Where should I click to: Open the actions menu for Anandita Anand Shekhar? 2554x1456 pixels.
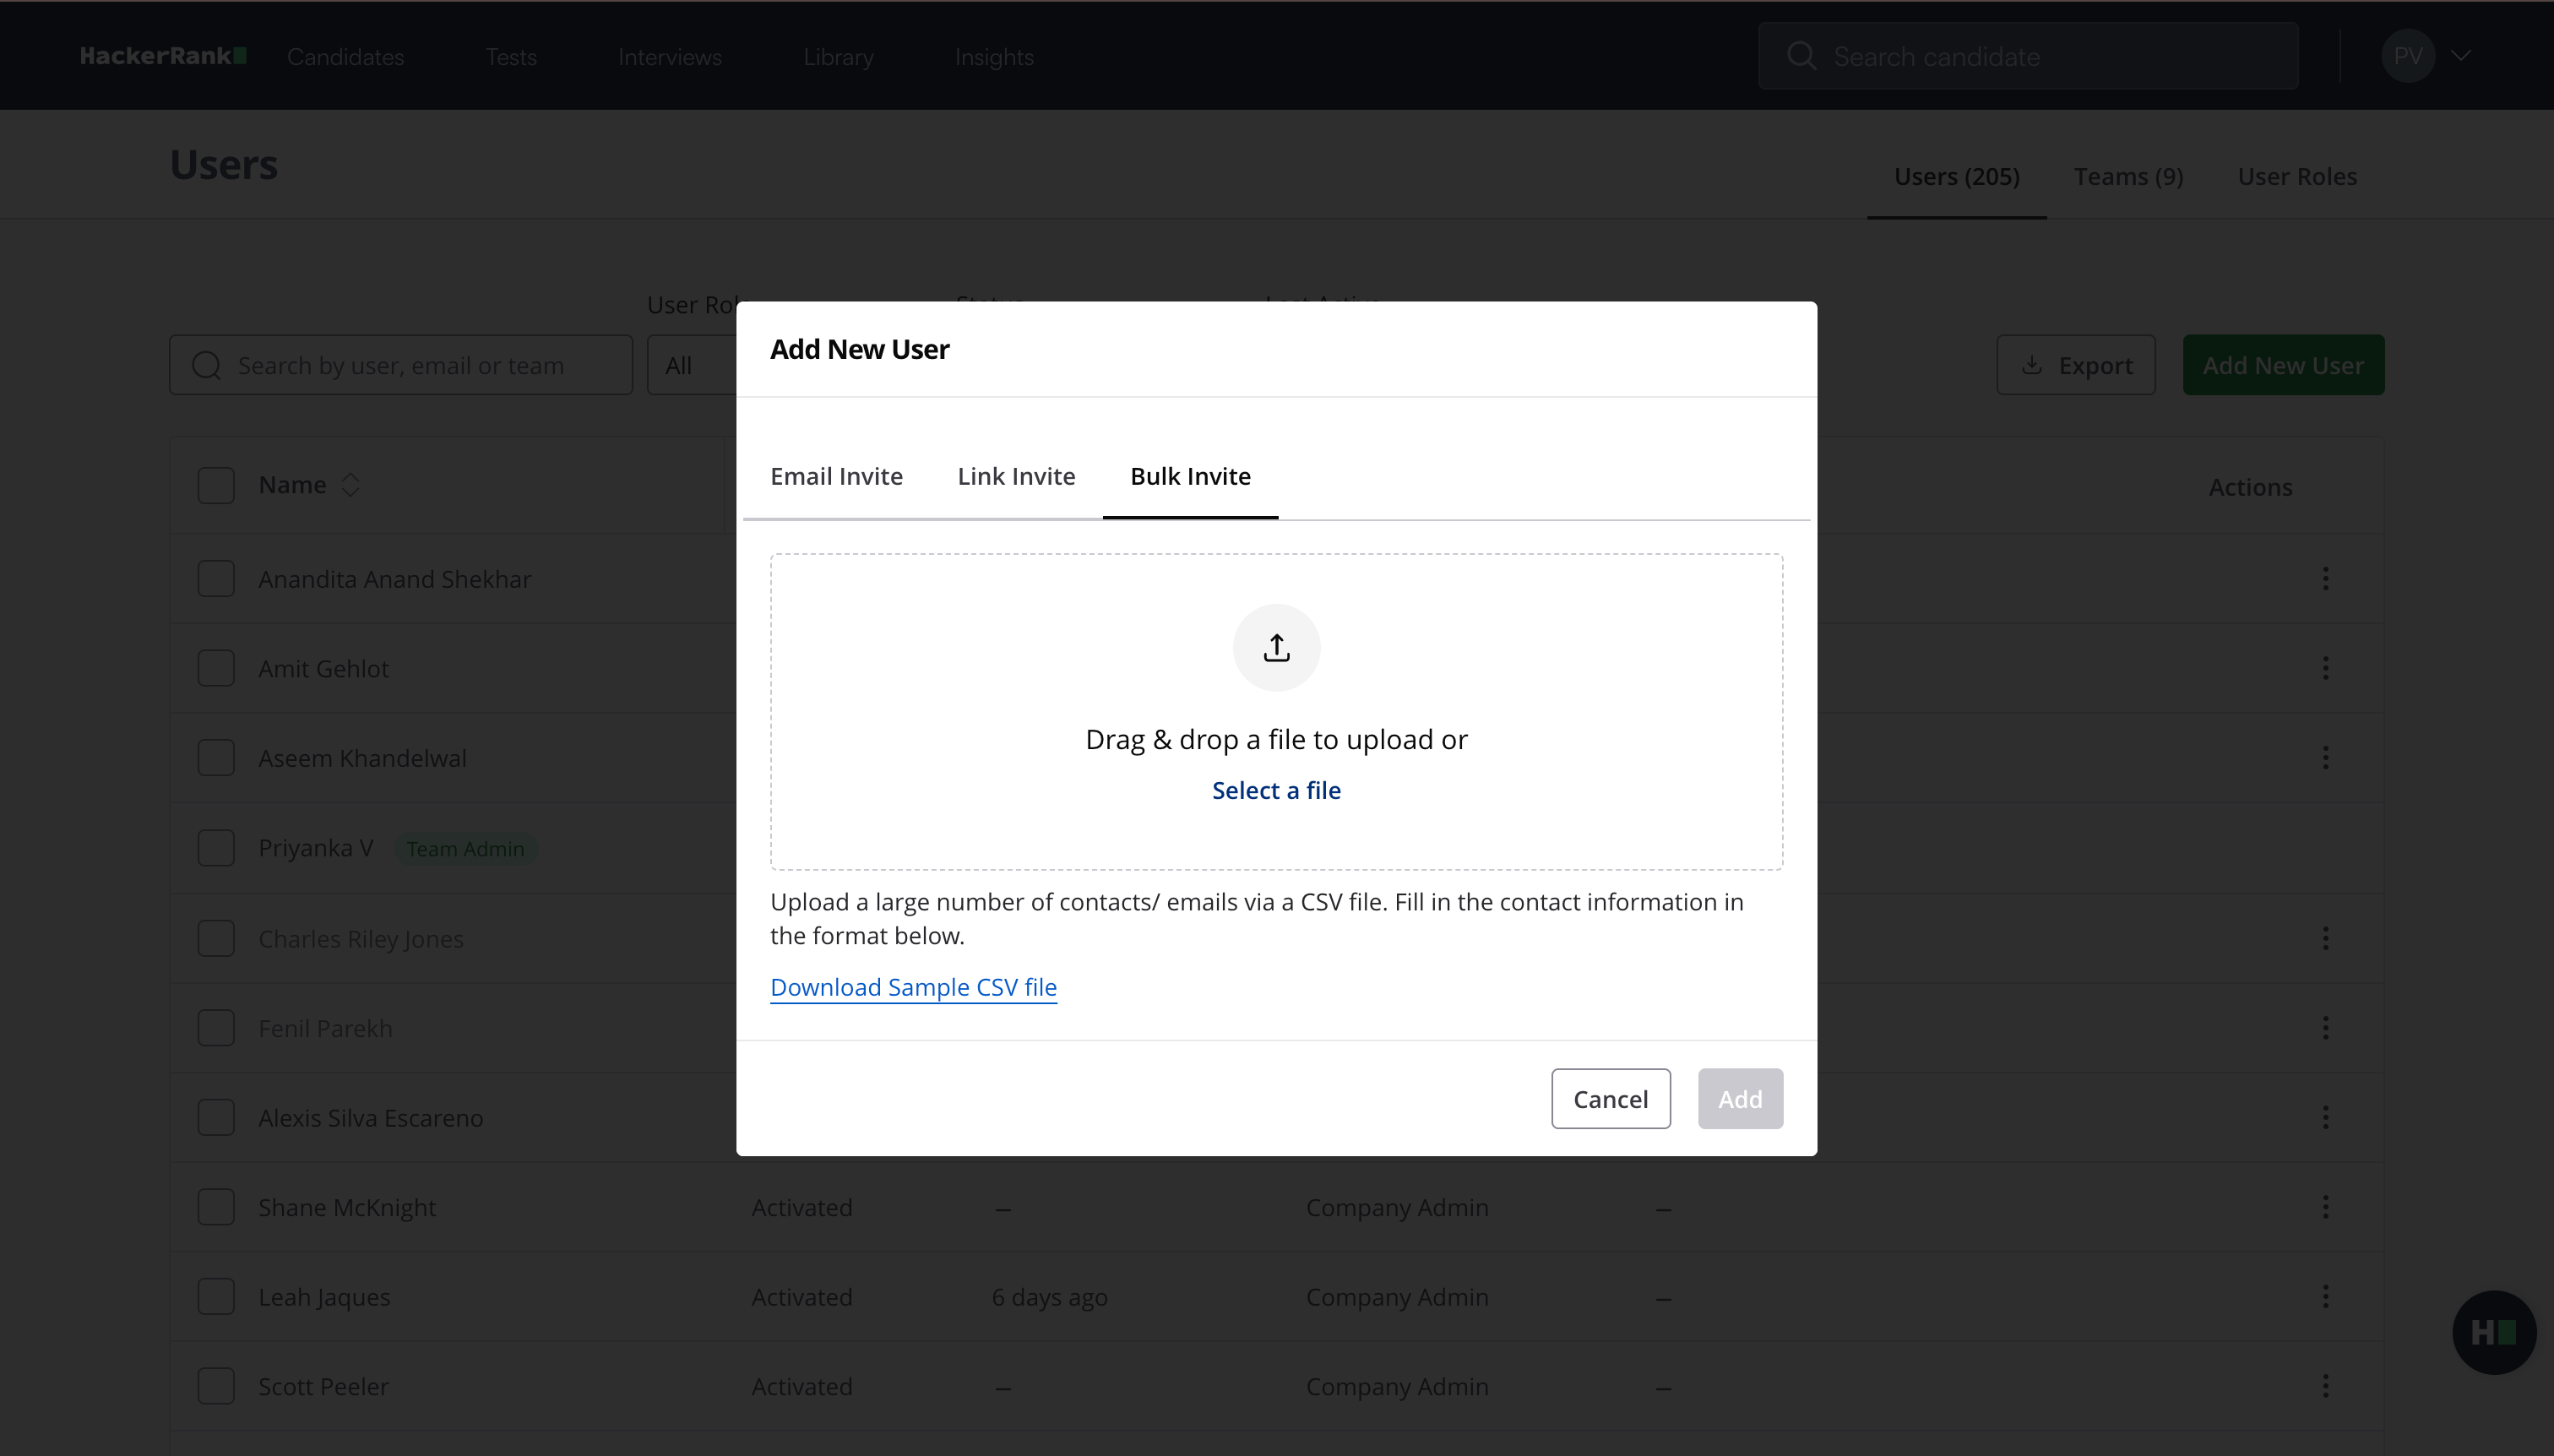[2325, 578]
